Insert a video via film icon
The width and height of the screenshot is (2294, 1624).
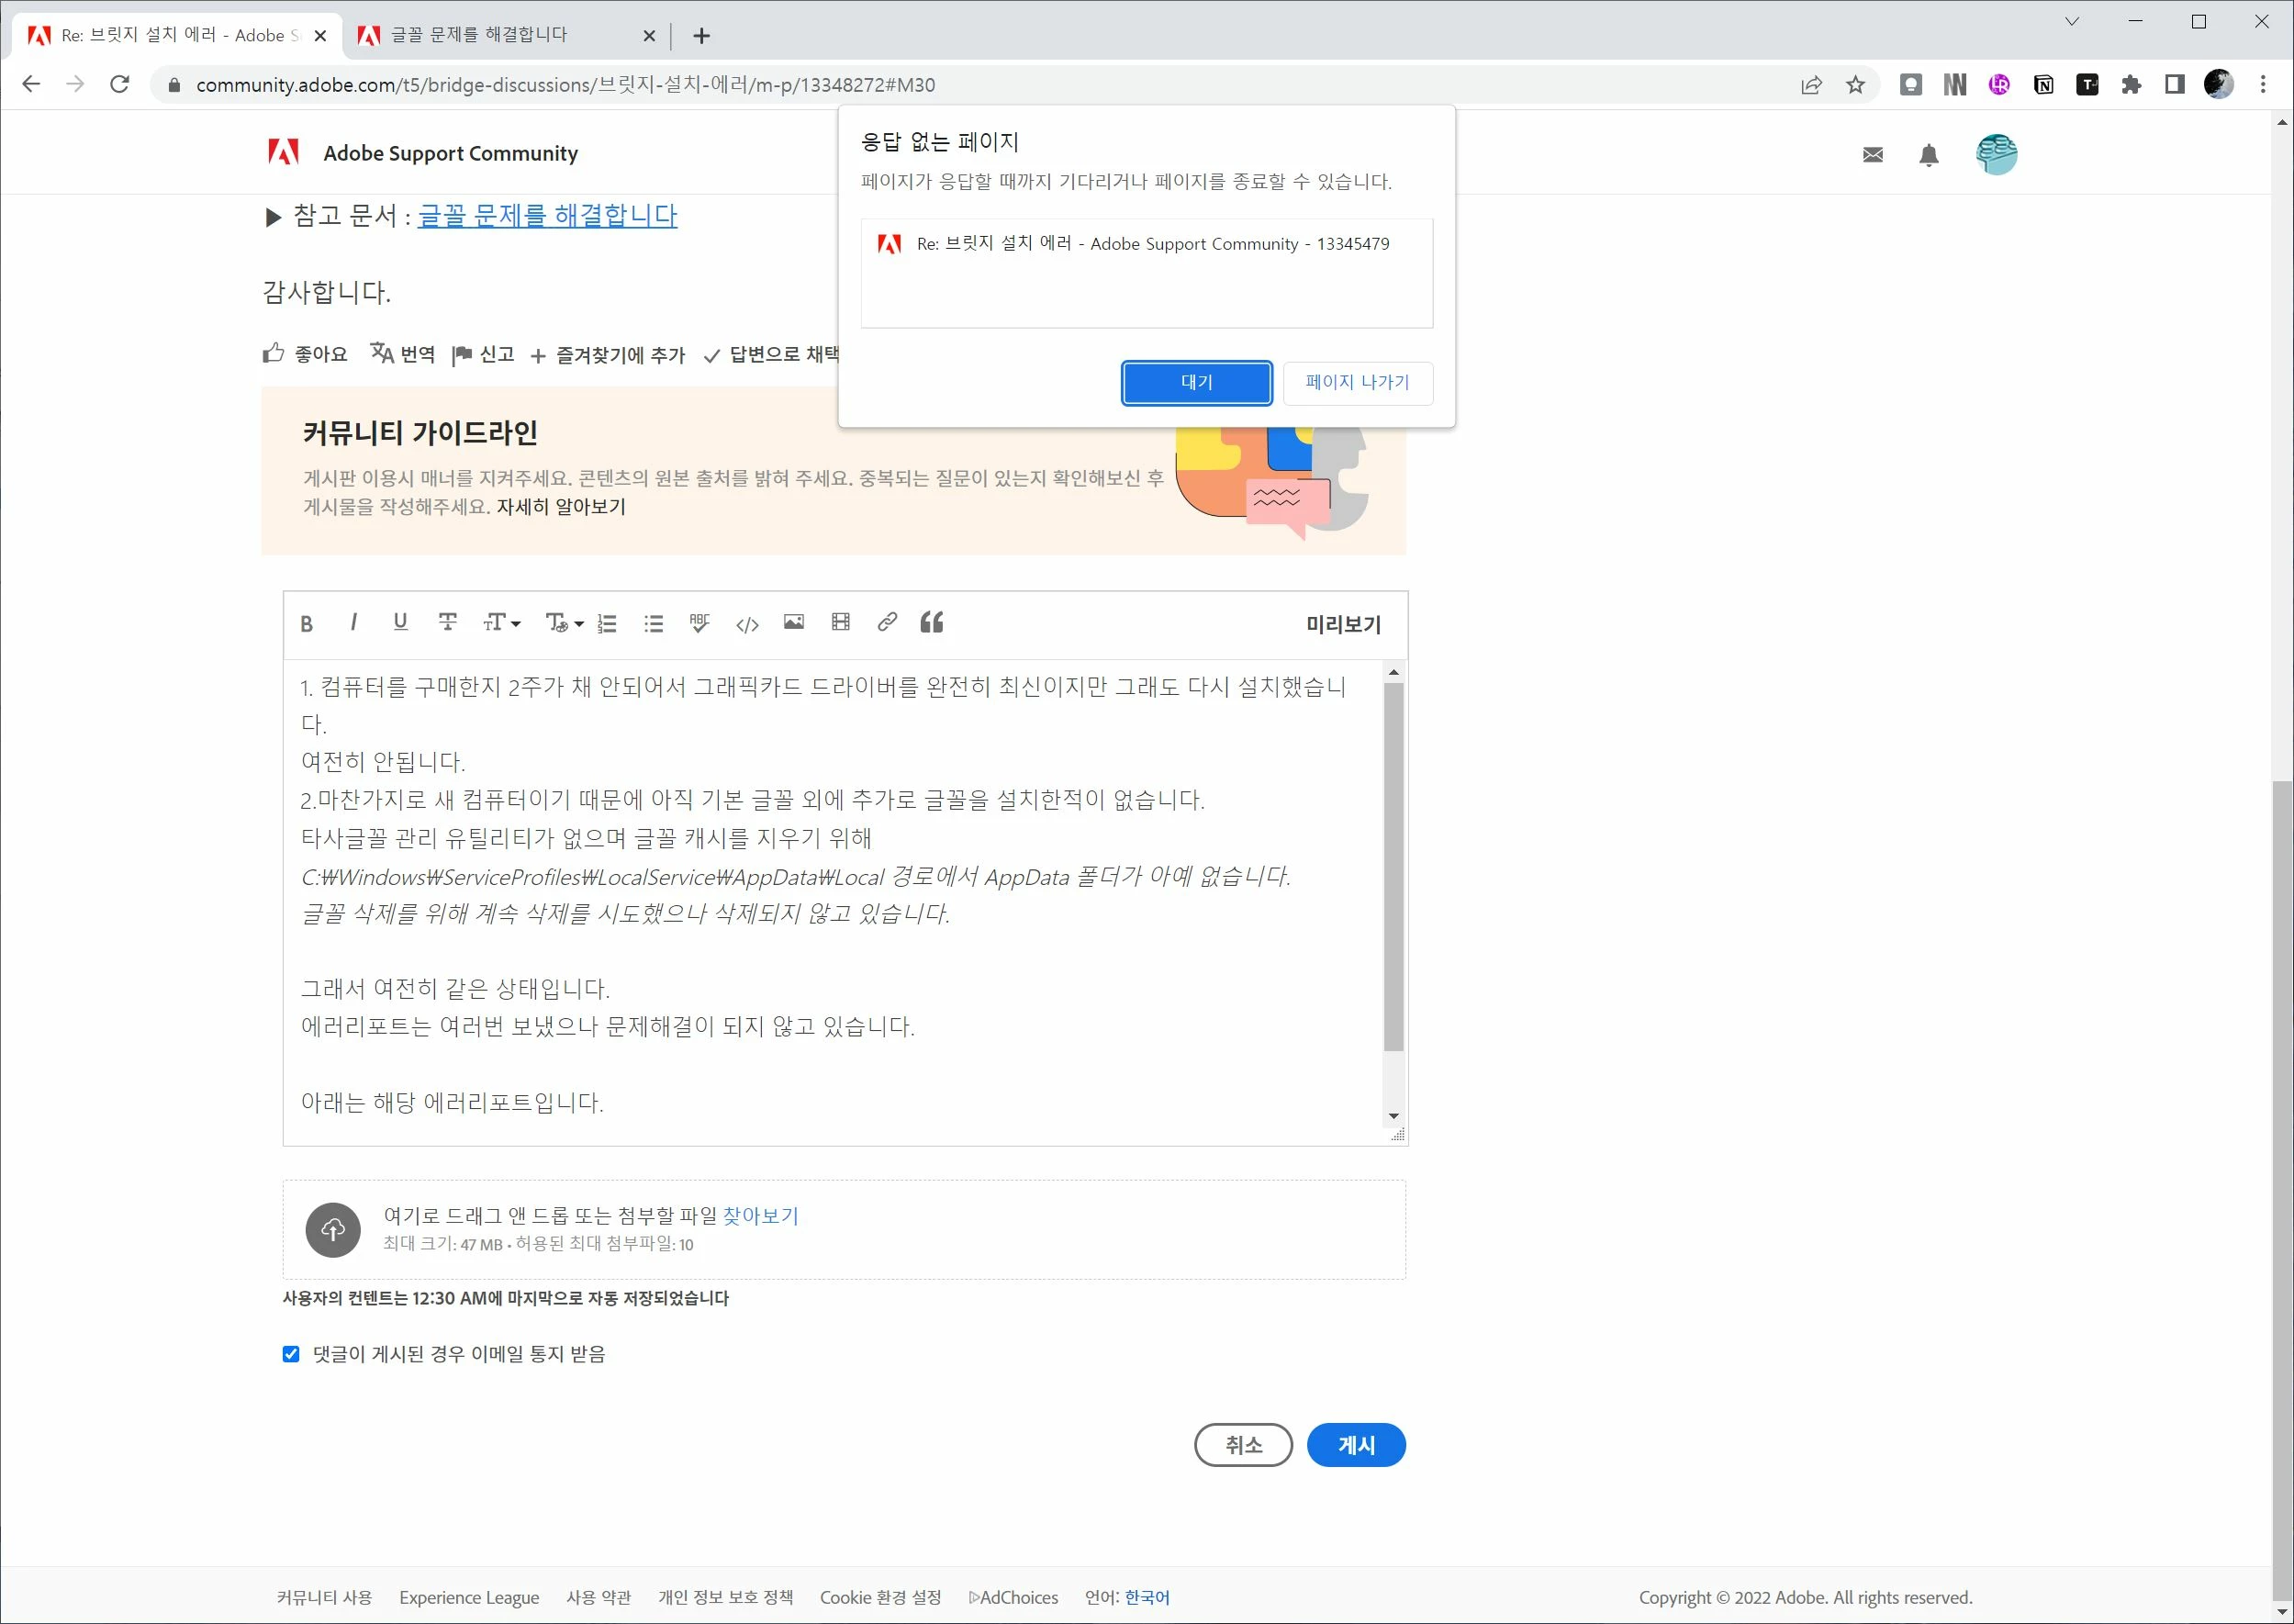point(840,622)
